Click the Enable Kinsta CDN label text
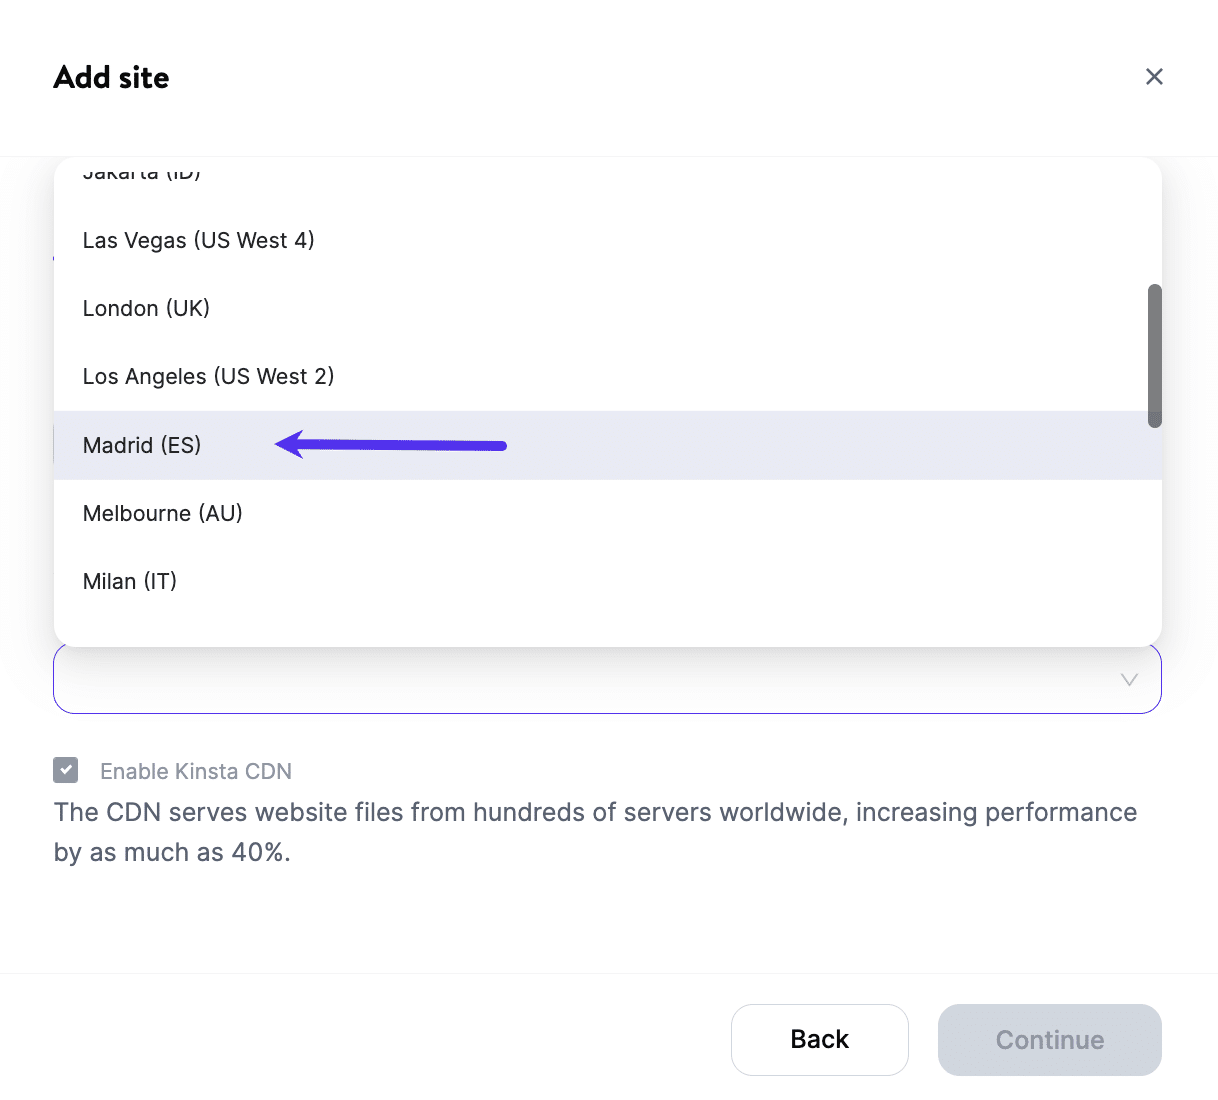Viewport: 1218px width, 1100px height. coord(195,771)
